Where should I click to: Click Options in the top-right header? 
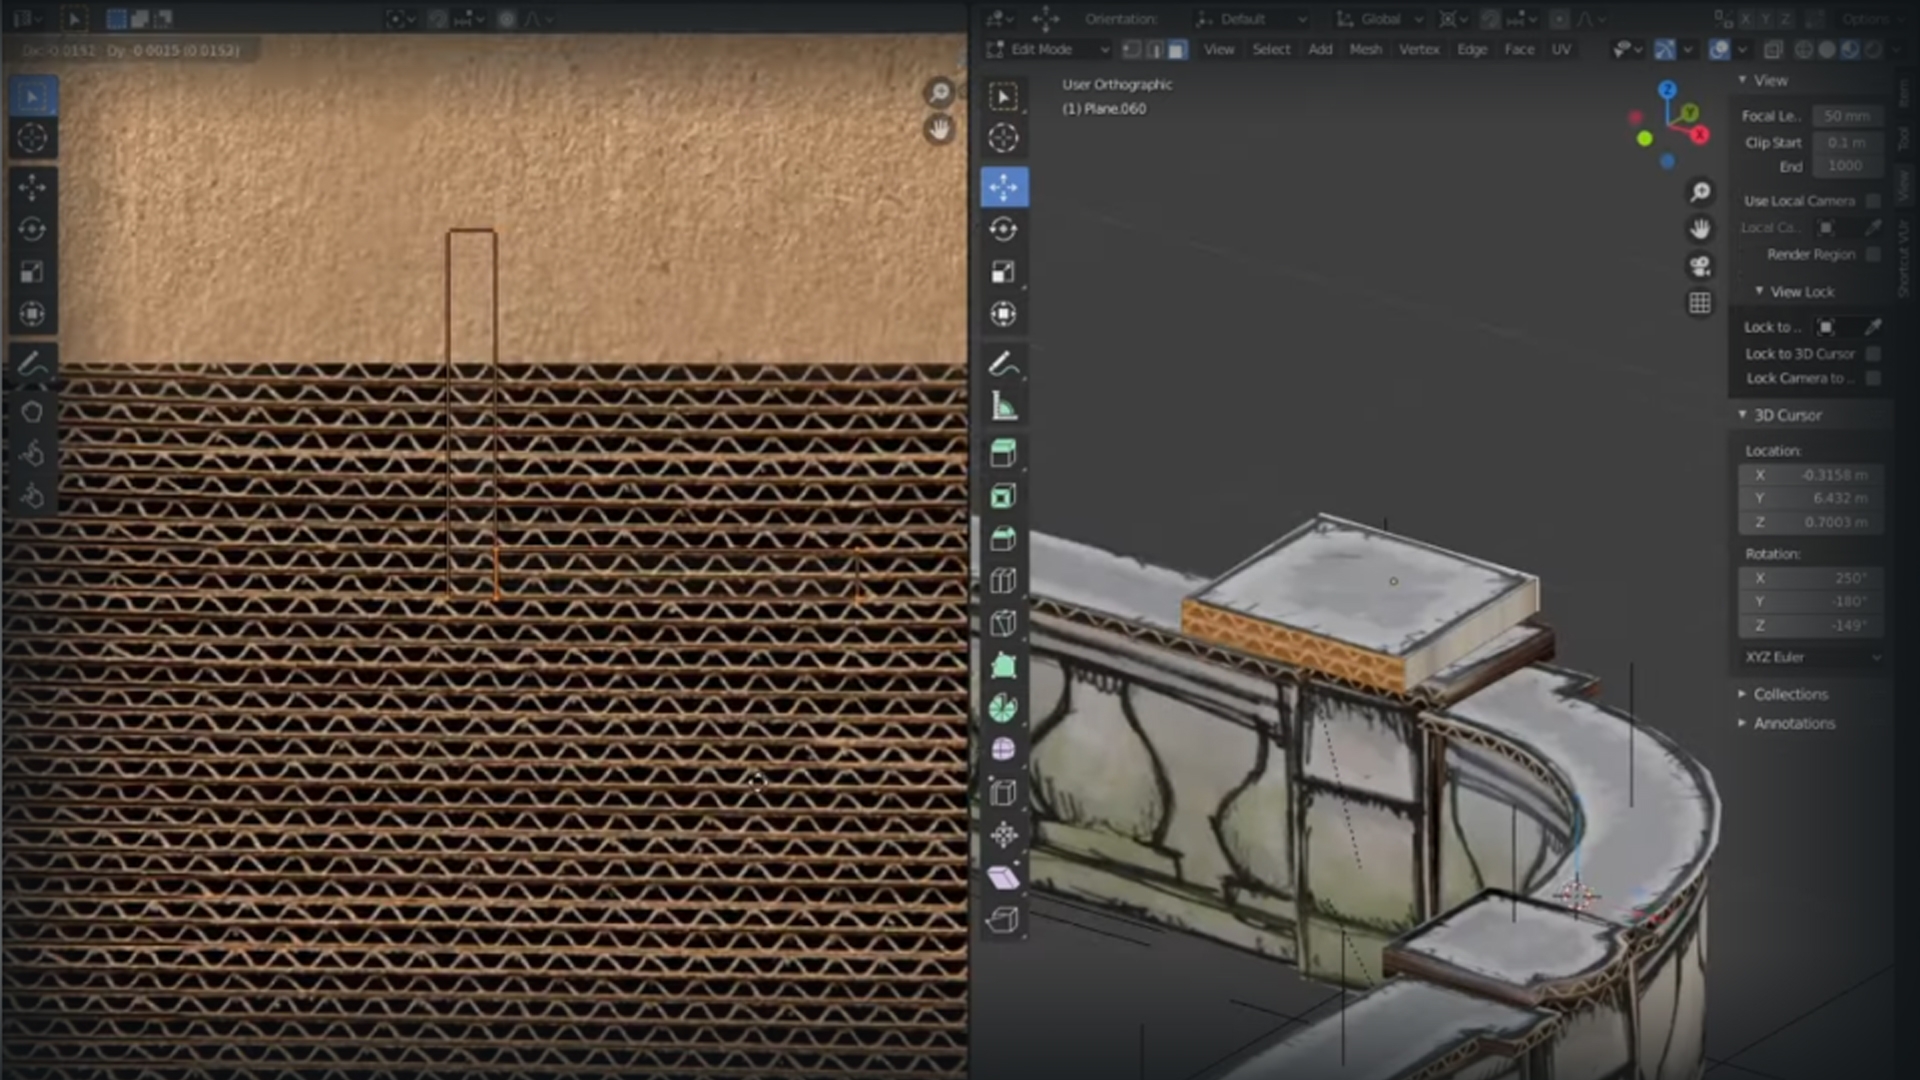pyautogui.click(x=1869, y=19)
